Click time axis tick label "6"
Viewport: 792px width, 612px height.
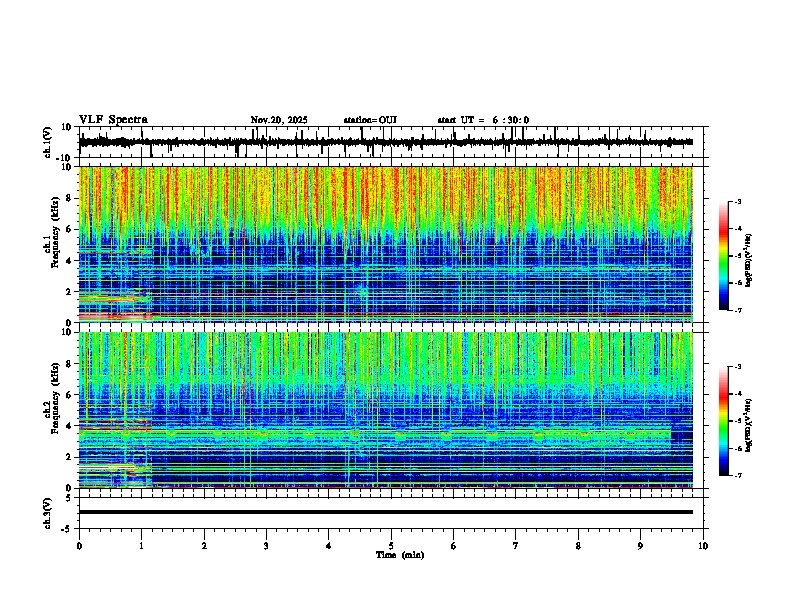coord(453,546)
